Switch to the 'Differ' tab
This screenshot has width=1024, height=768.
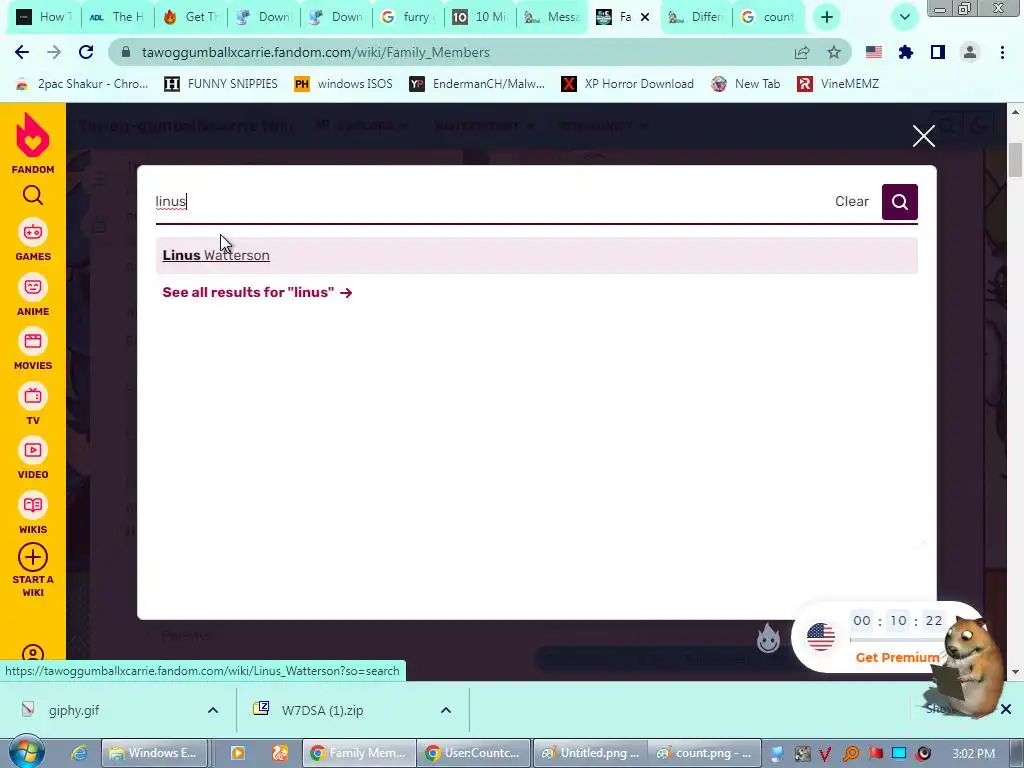click(x=697, y=17)
